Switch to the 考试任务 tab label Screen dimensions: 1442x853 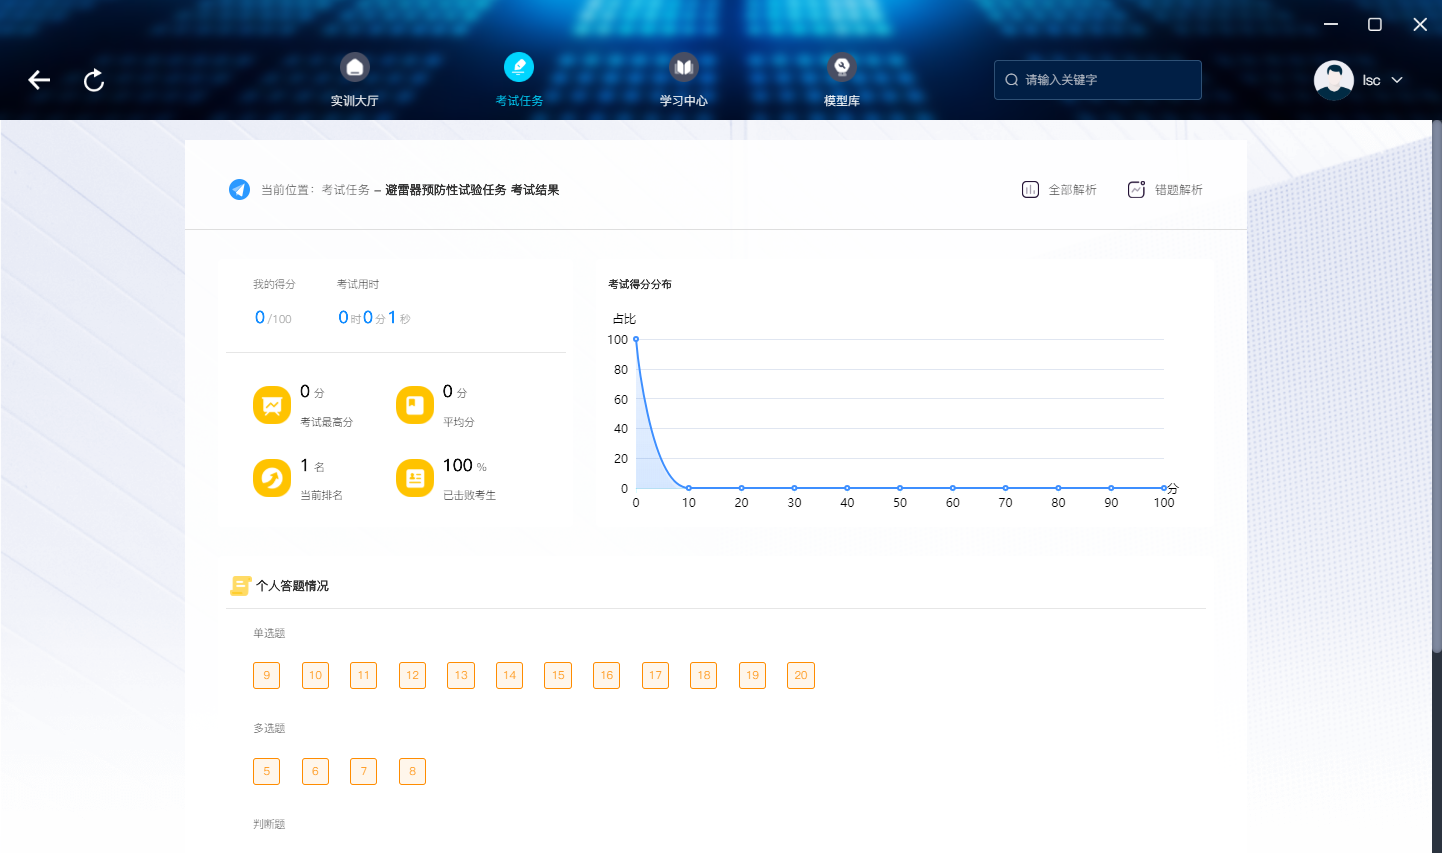(519, 101)
